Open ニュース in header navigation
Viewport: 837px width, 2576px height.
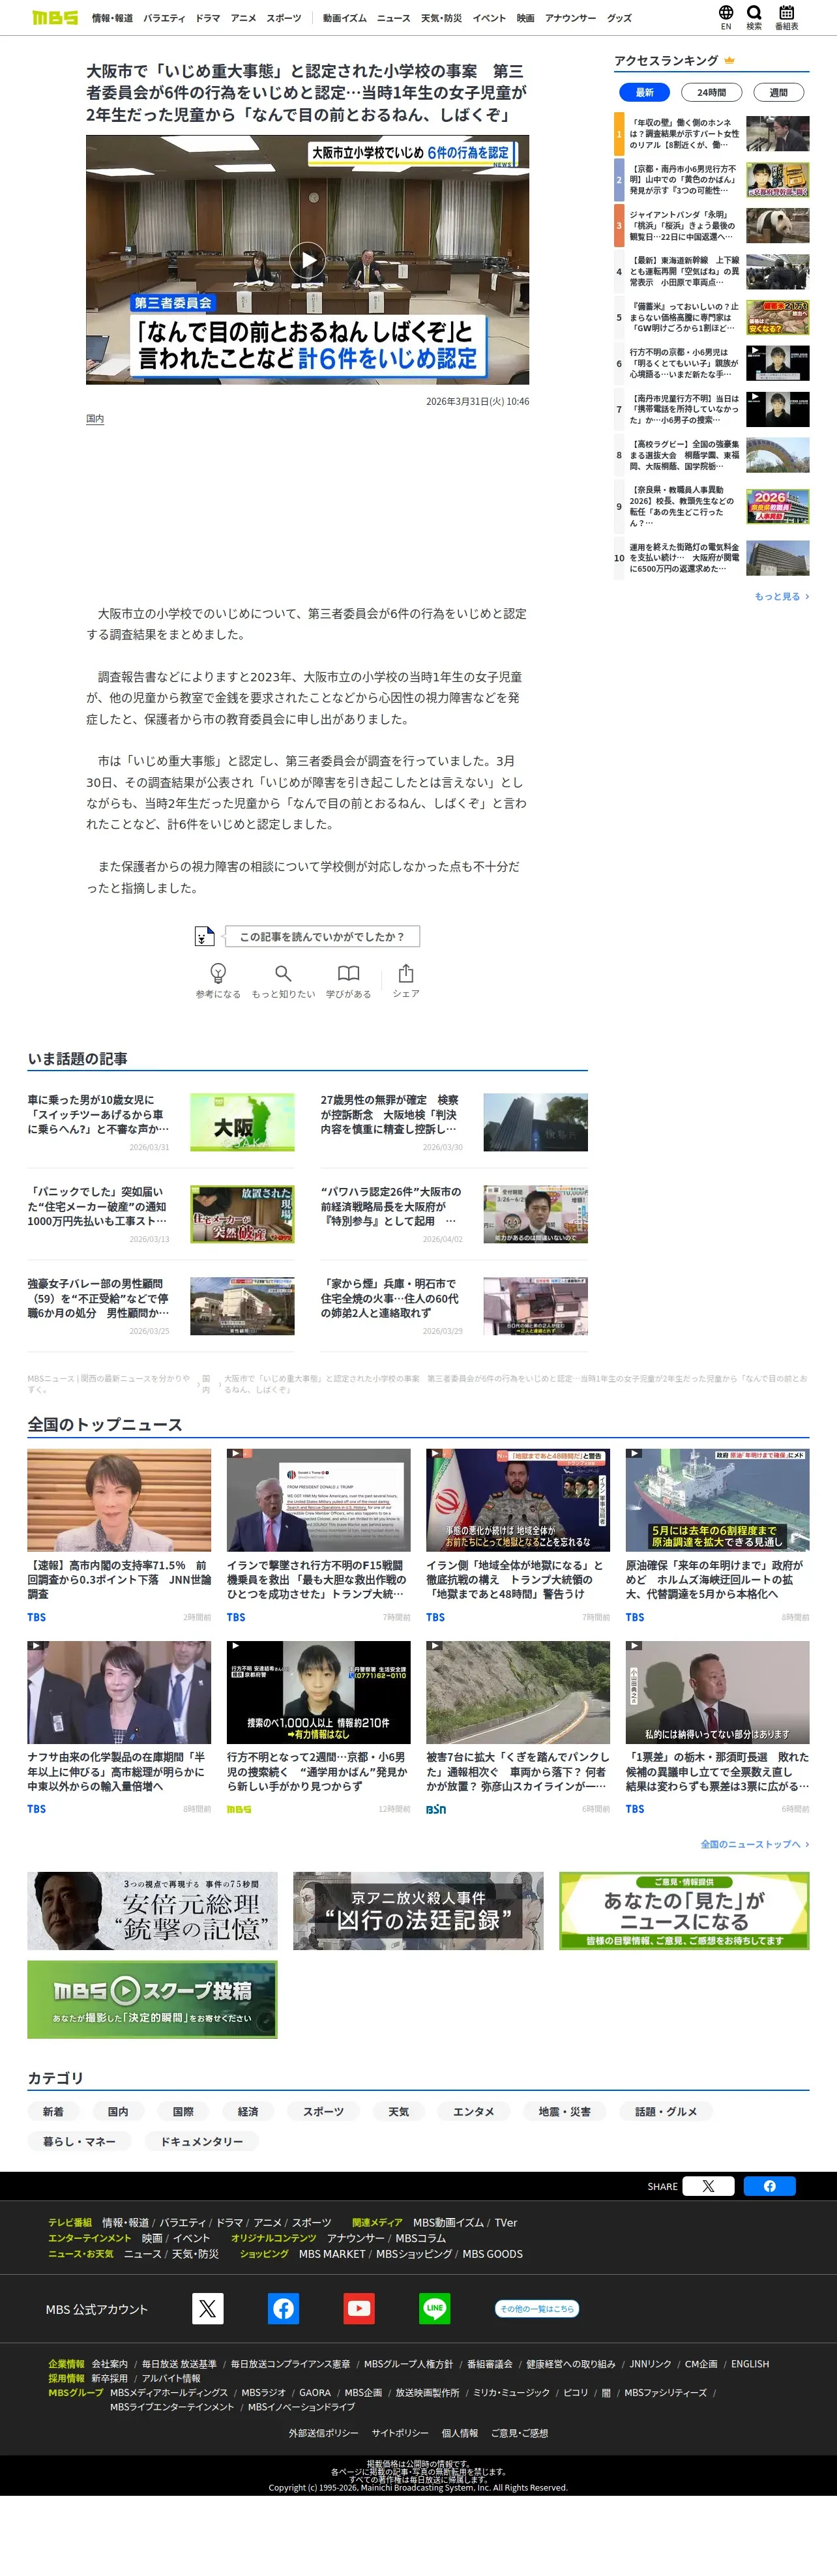[394, 18]
